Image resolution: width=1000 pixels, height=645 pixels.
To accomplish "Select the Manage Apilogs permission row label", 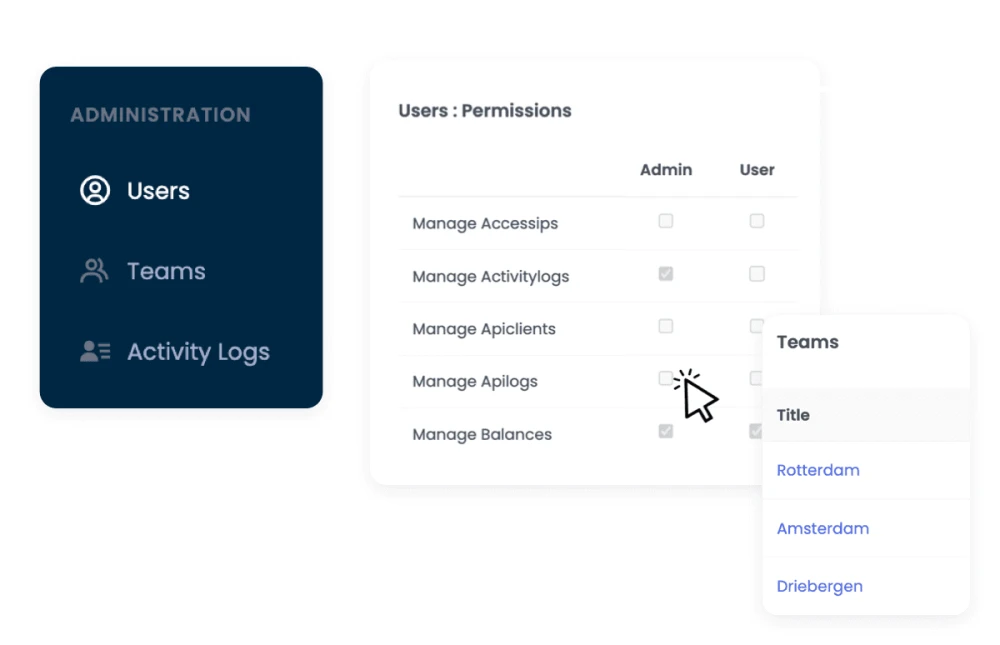I will (475, 381).
